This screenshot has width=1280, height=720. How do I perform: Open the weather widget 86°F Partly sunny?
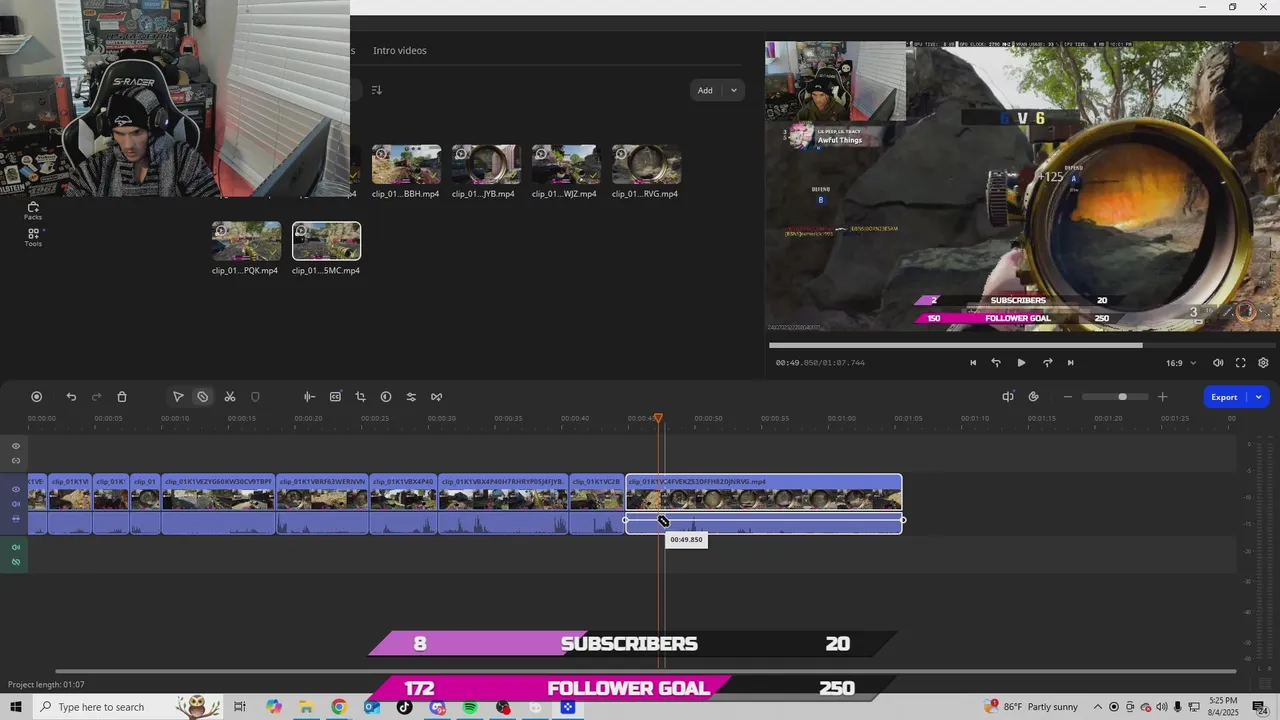[1032, 707]
